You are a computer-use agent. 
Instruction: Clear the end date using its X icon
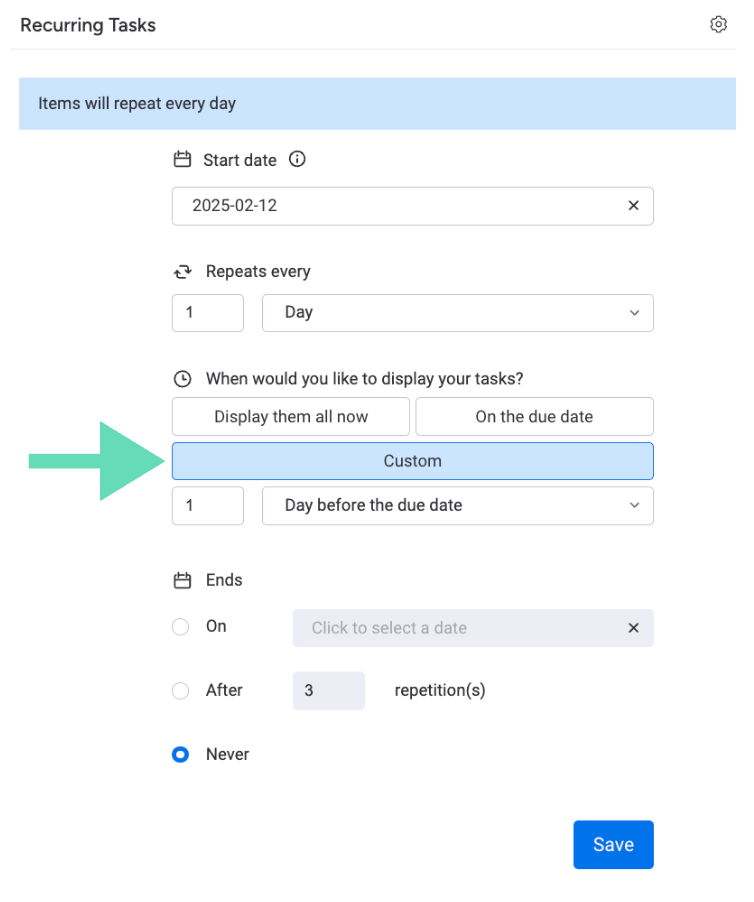tap(633, 627)
